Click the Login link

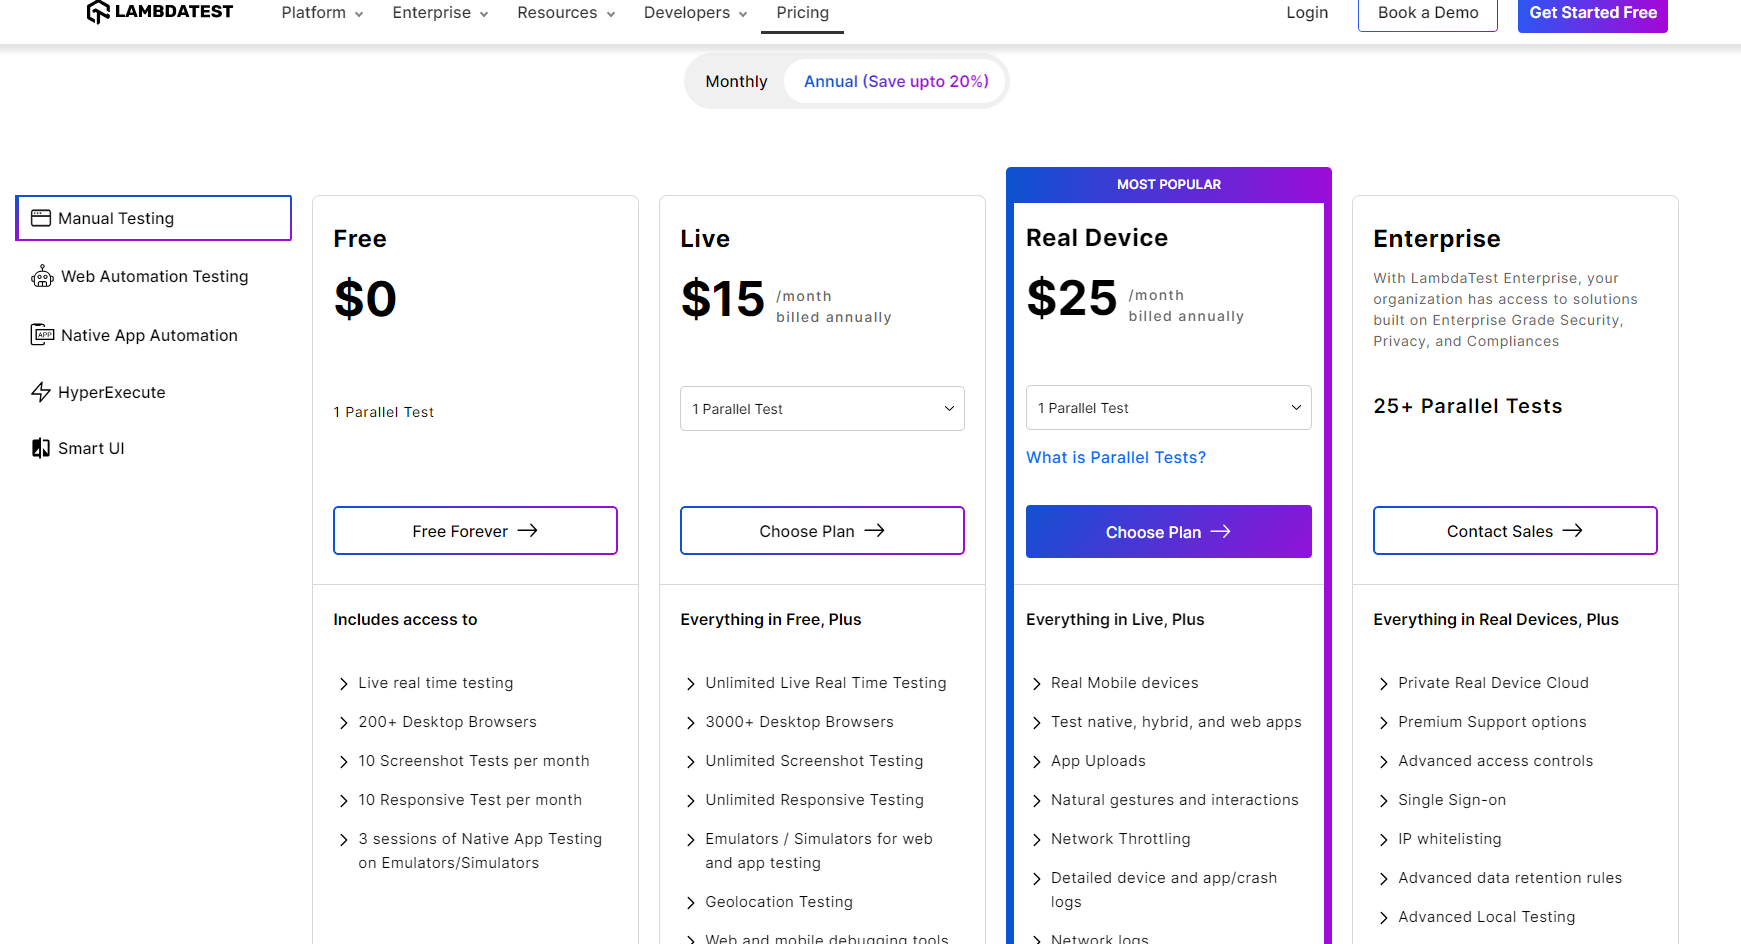(x=1307, y=13)
